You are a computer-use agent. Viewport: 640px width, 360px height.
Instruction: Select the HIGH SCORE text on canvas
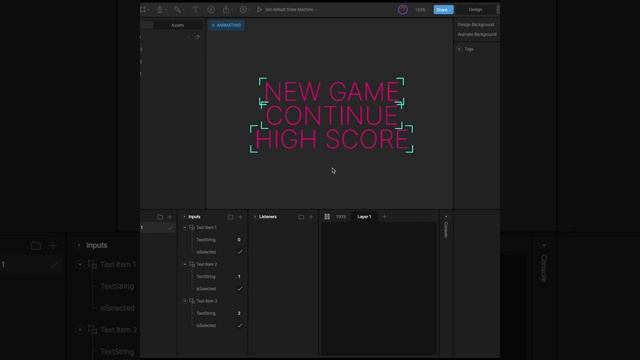331,139
